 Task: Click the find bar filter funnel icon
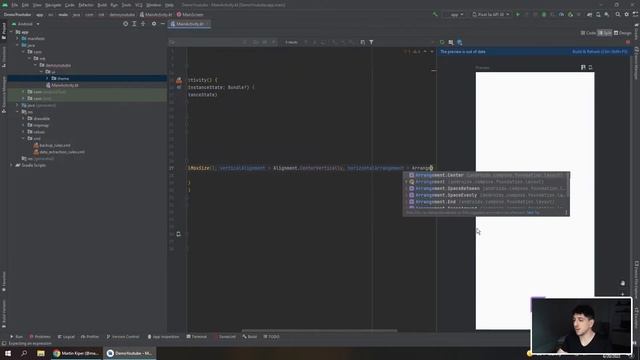[371, 42]
